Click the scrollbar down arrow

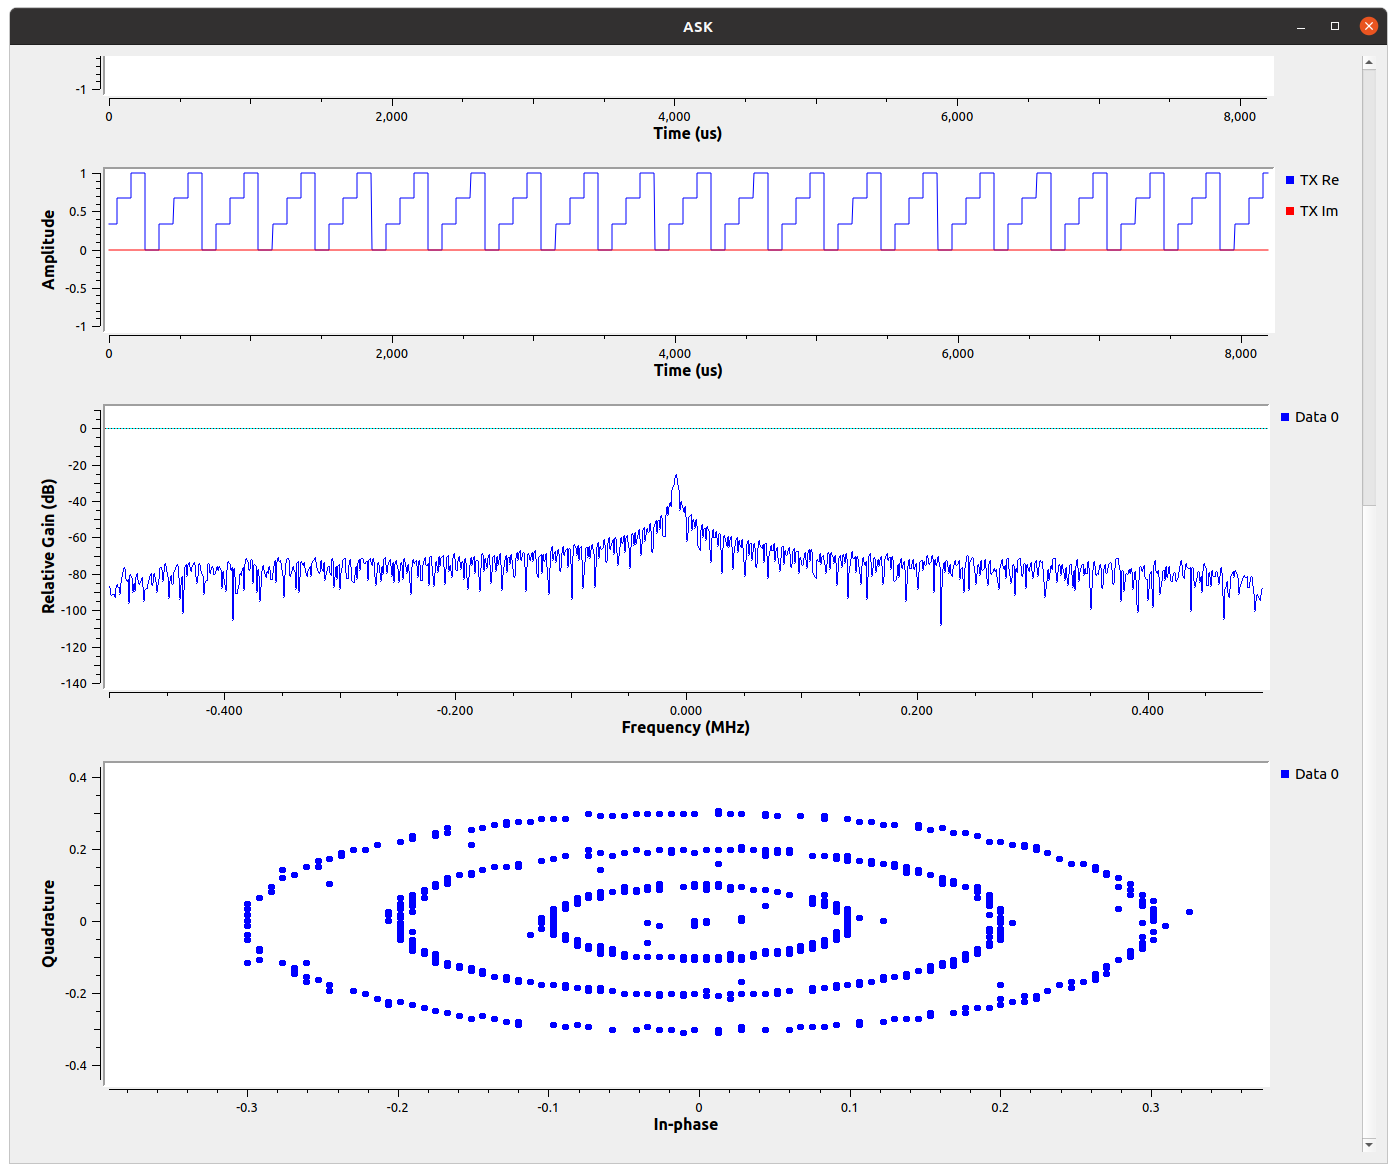coord(1369,1144)
